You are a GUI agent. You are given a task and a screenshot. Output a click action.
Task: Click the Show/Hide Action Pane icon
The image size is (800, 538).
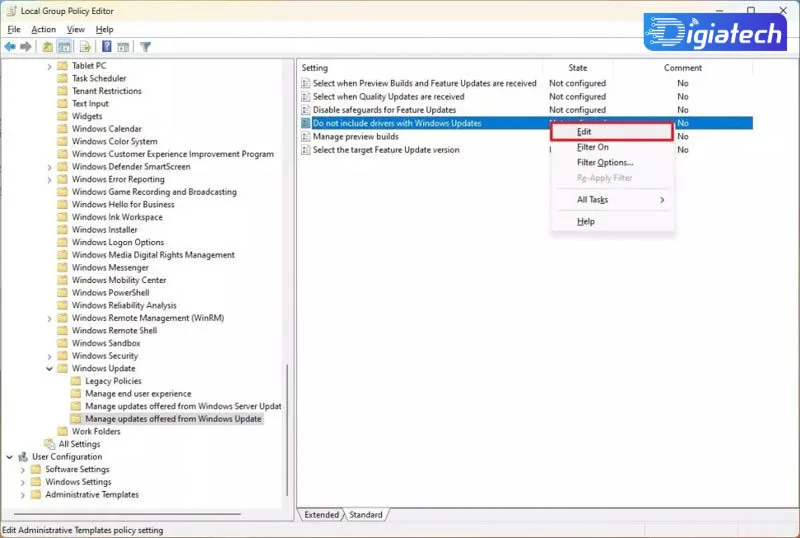tap(123, 47)
